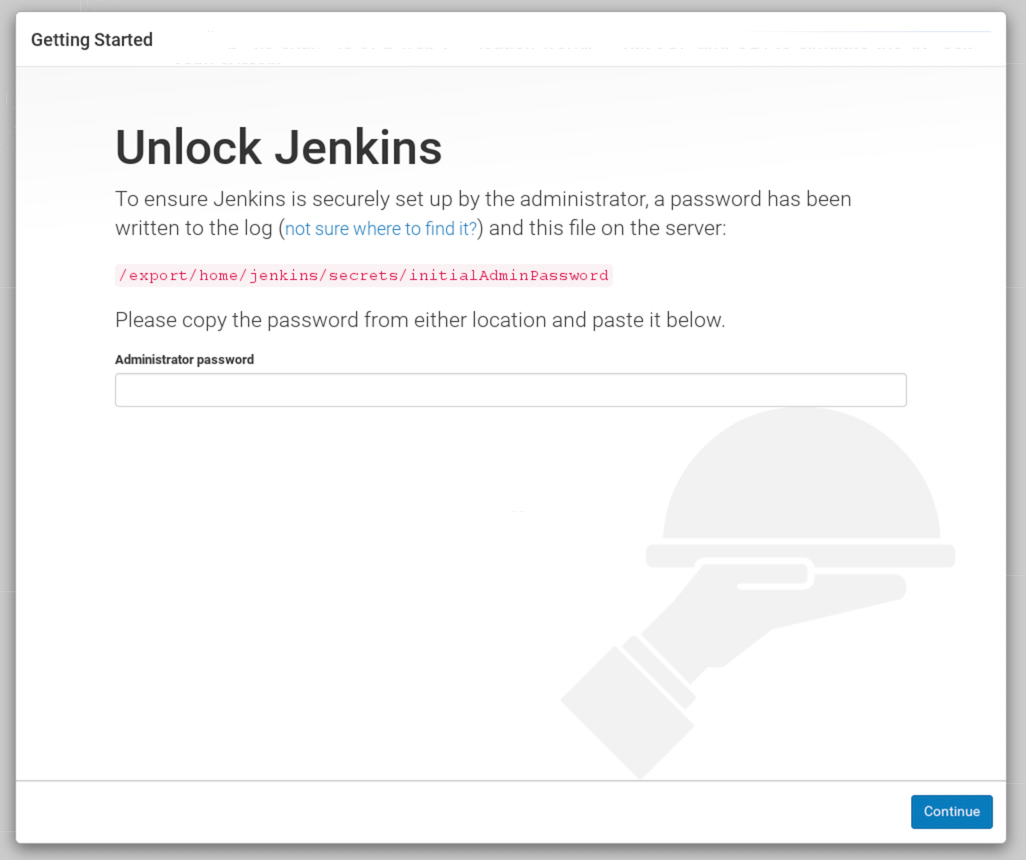Click the footer bar left of Continue
1026x860 pixels.
pyautogui.click(x=450, y=812)
